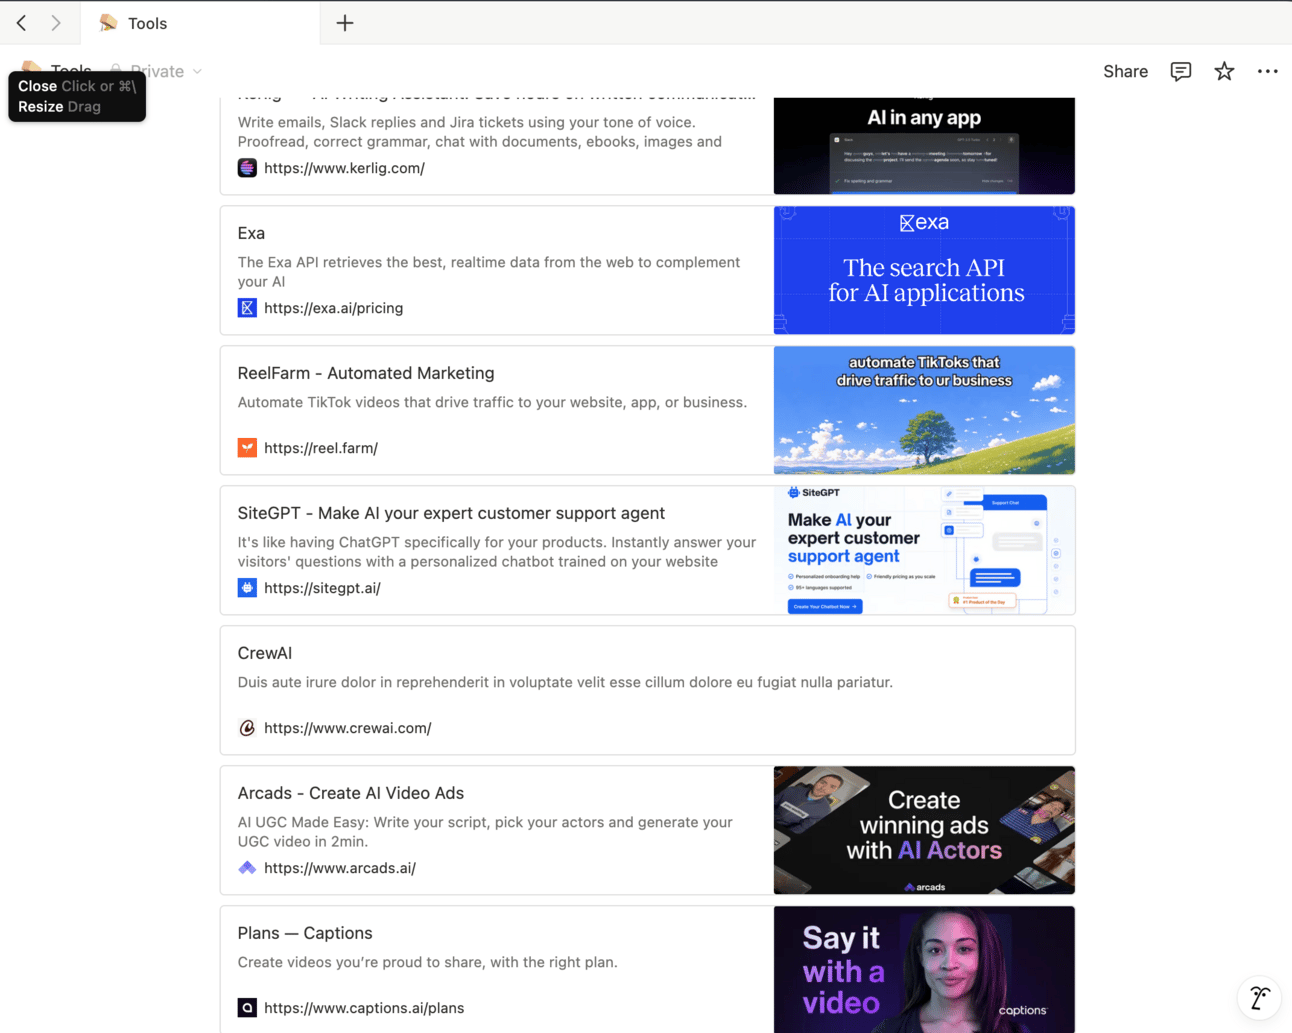Viewport: 1292px width, 1033px height.
Task: Open the https://exa.ai/pricing link
Action: pyautogui.click(x=333, y=308)
